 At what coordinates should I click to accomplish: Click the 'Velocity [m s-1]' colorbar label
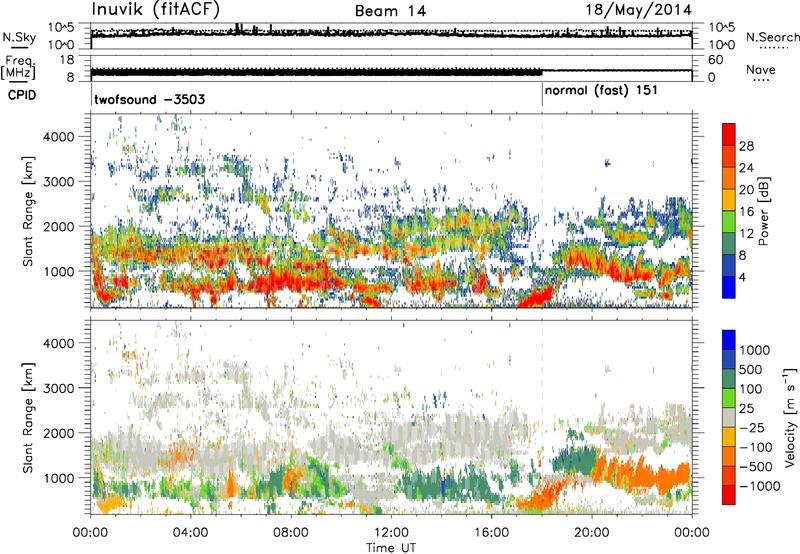click(x=790, y=417)
